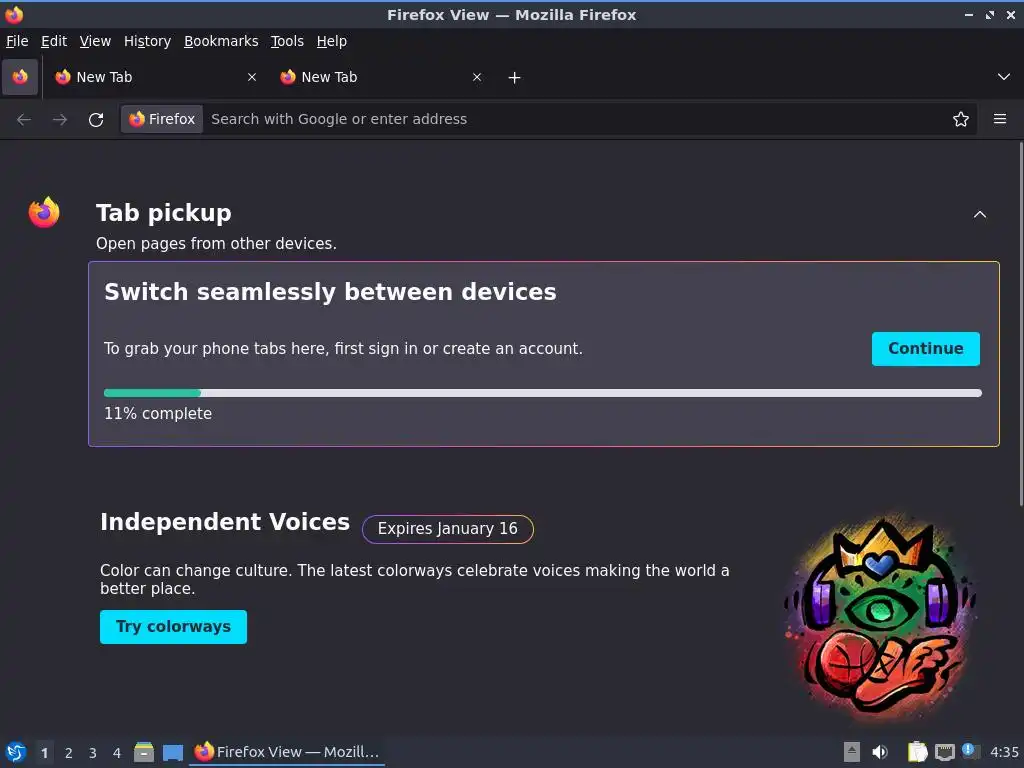
Task: Switch to the second New Tab
Action: [381, 77]
